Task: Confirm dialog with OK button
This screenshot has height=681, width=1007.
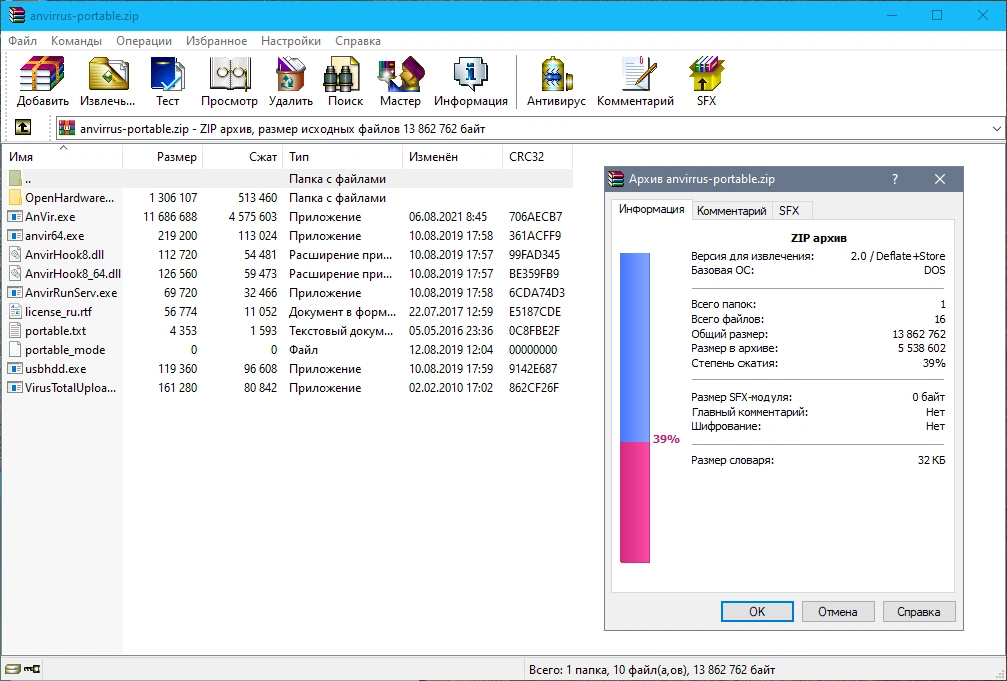Action: click(757, 612)
